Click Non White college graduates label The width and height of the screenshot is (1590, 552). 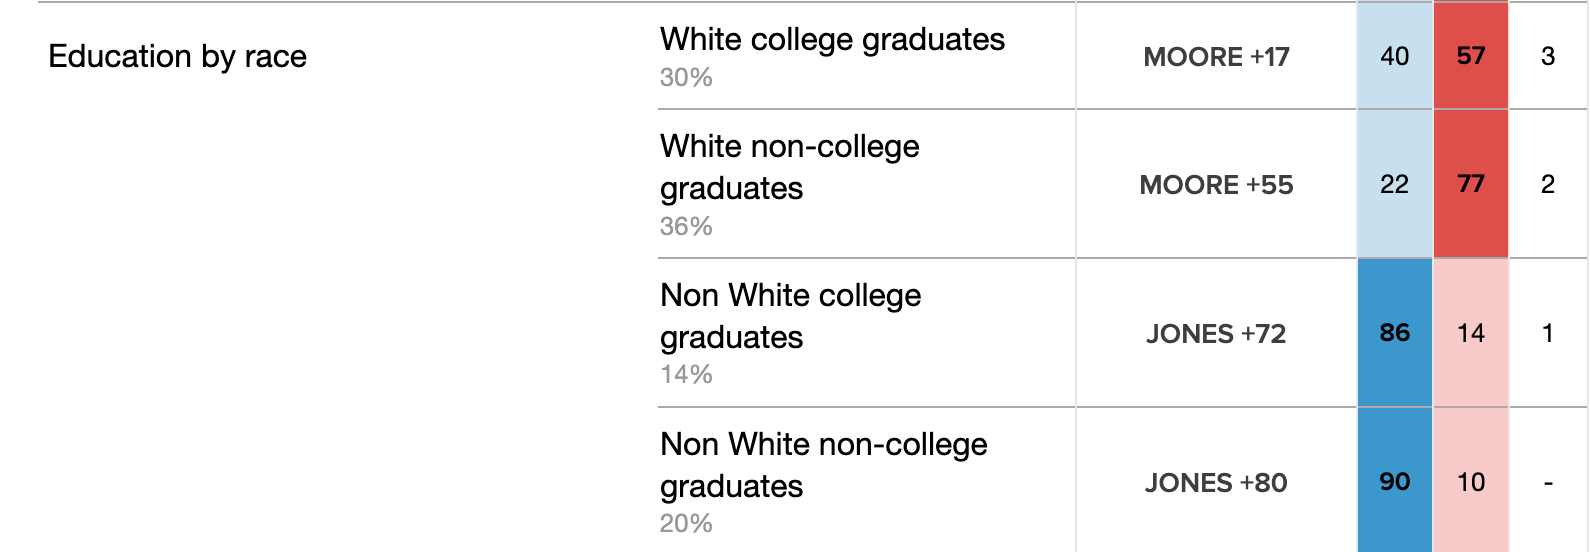[x=790, y=316]
